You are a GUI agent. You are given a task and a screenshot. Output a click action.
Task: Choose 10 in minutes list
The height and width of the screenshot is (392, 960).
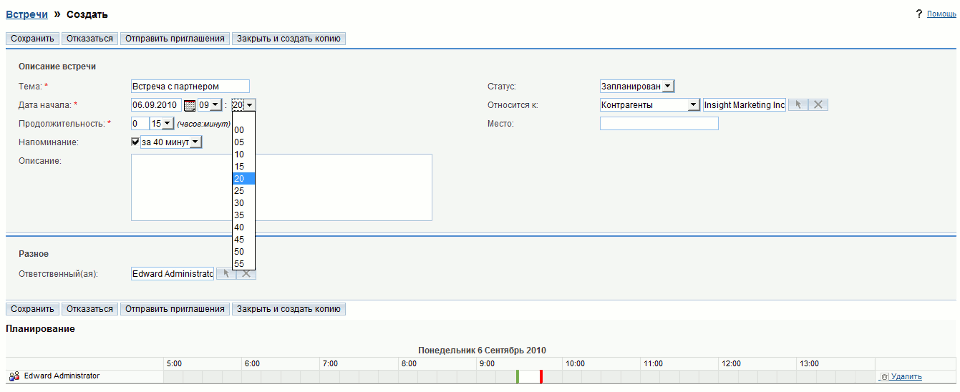click(244, 154)
